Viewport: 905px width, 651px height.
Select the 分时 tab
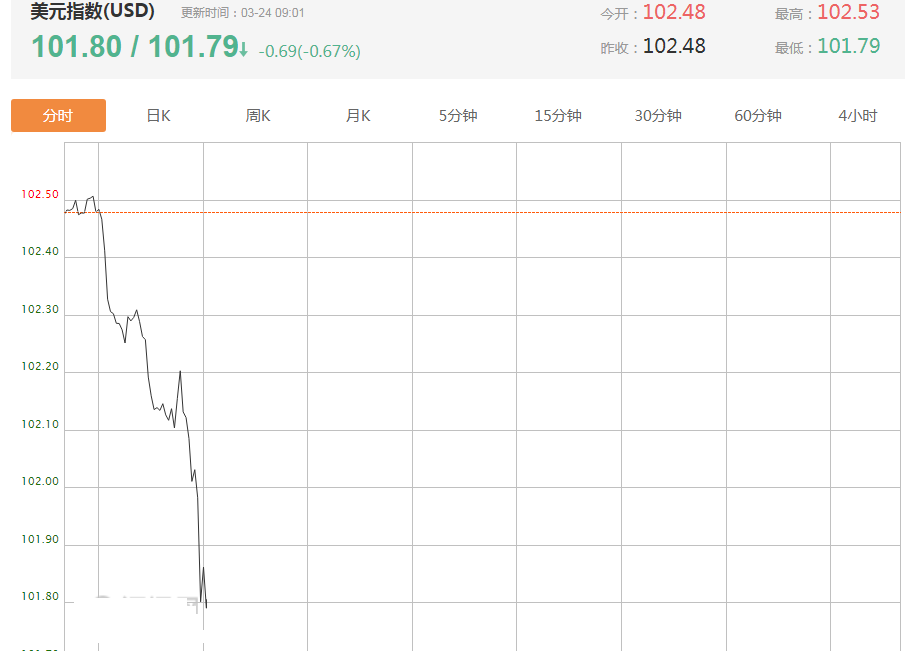pyautogui.click(x=58, y=116)
